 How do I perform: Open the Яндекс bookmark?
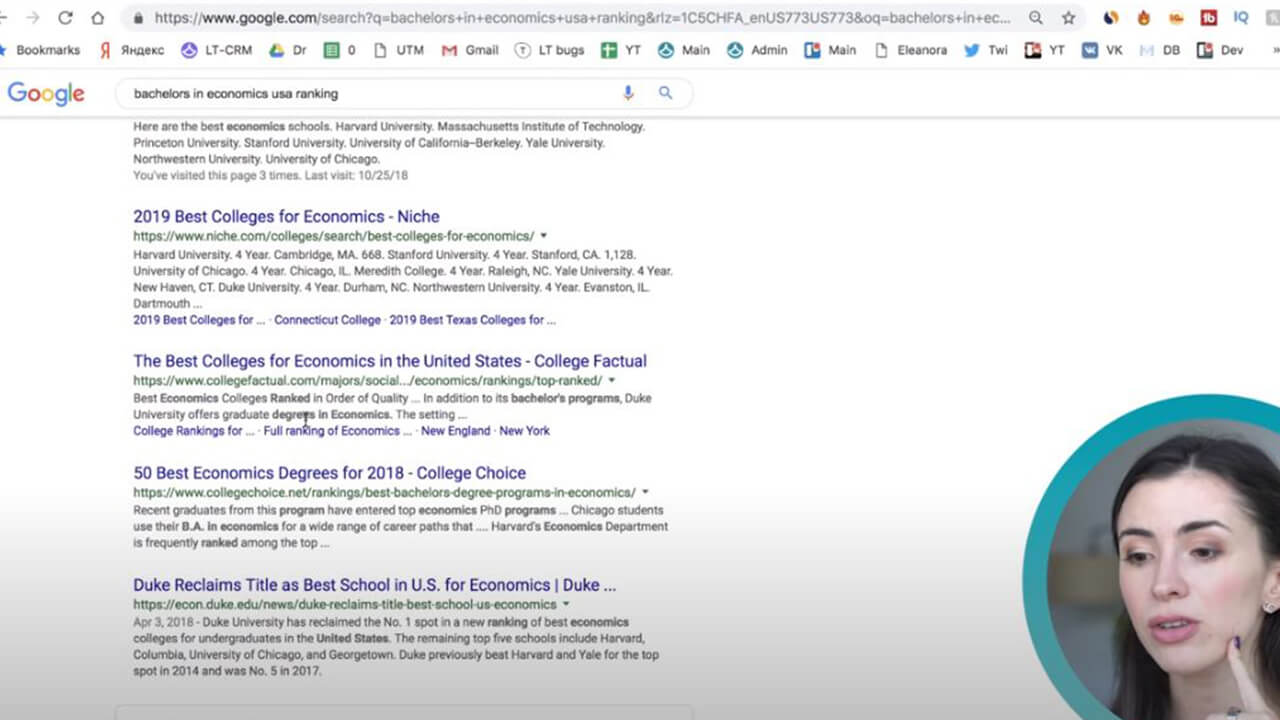(131, 50)
